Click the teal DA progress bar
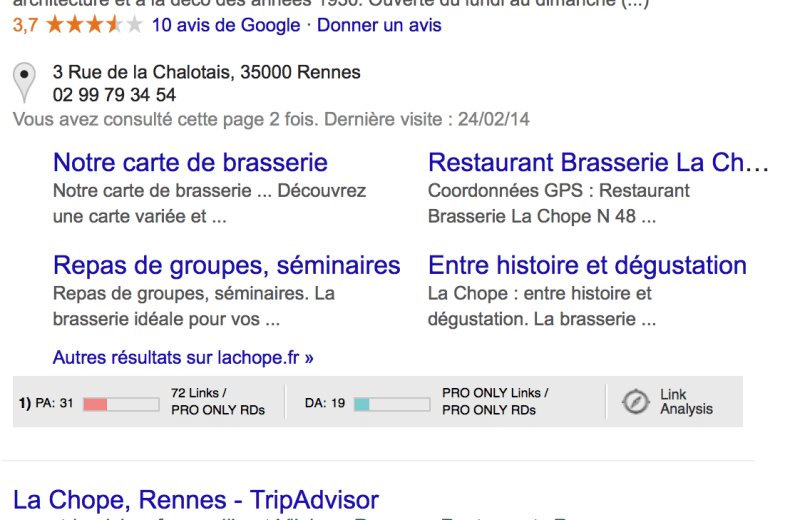 (x=392, y=404)
